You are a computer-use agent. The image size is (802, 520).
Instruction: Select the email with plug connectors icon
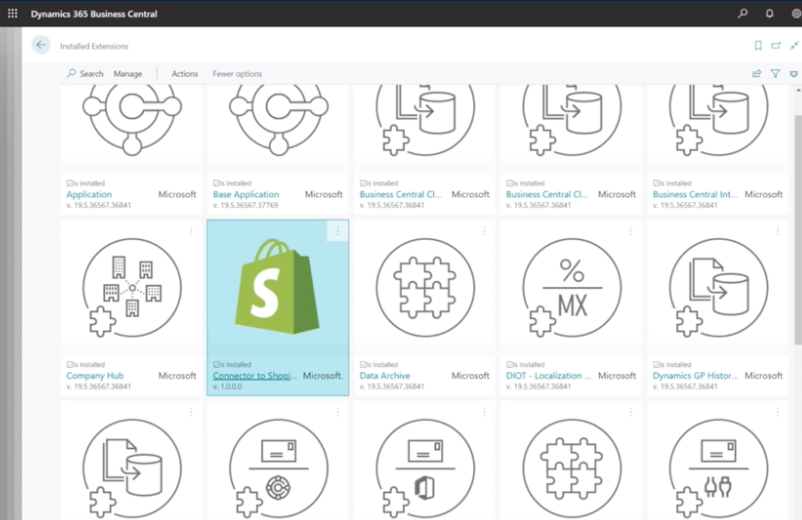pos(718,469)
